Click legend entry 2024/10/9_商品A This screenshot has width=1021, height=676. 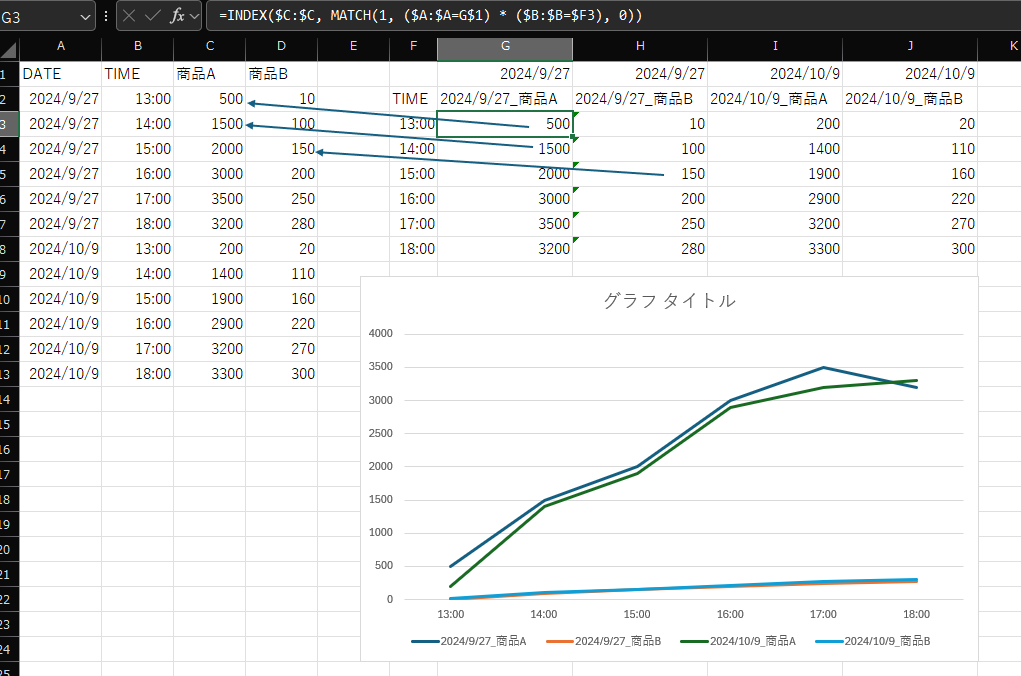pos(738,641)
